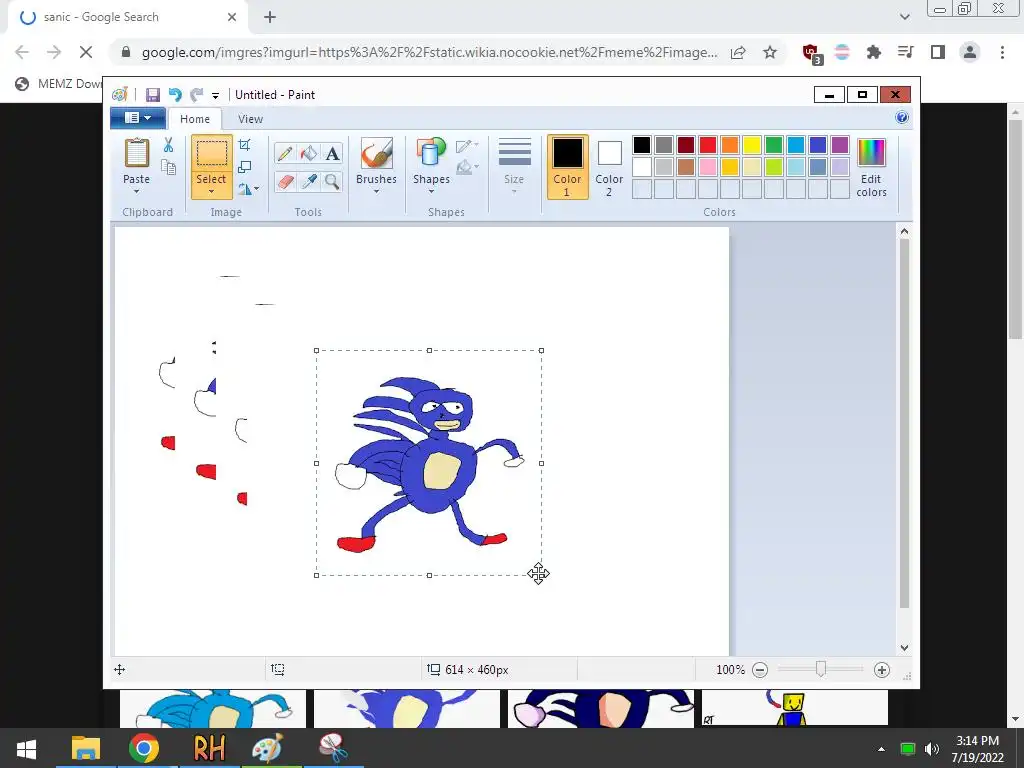Click the Brushes tool icon

[376, 153]
